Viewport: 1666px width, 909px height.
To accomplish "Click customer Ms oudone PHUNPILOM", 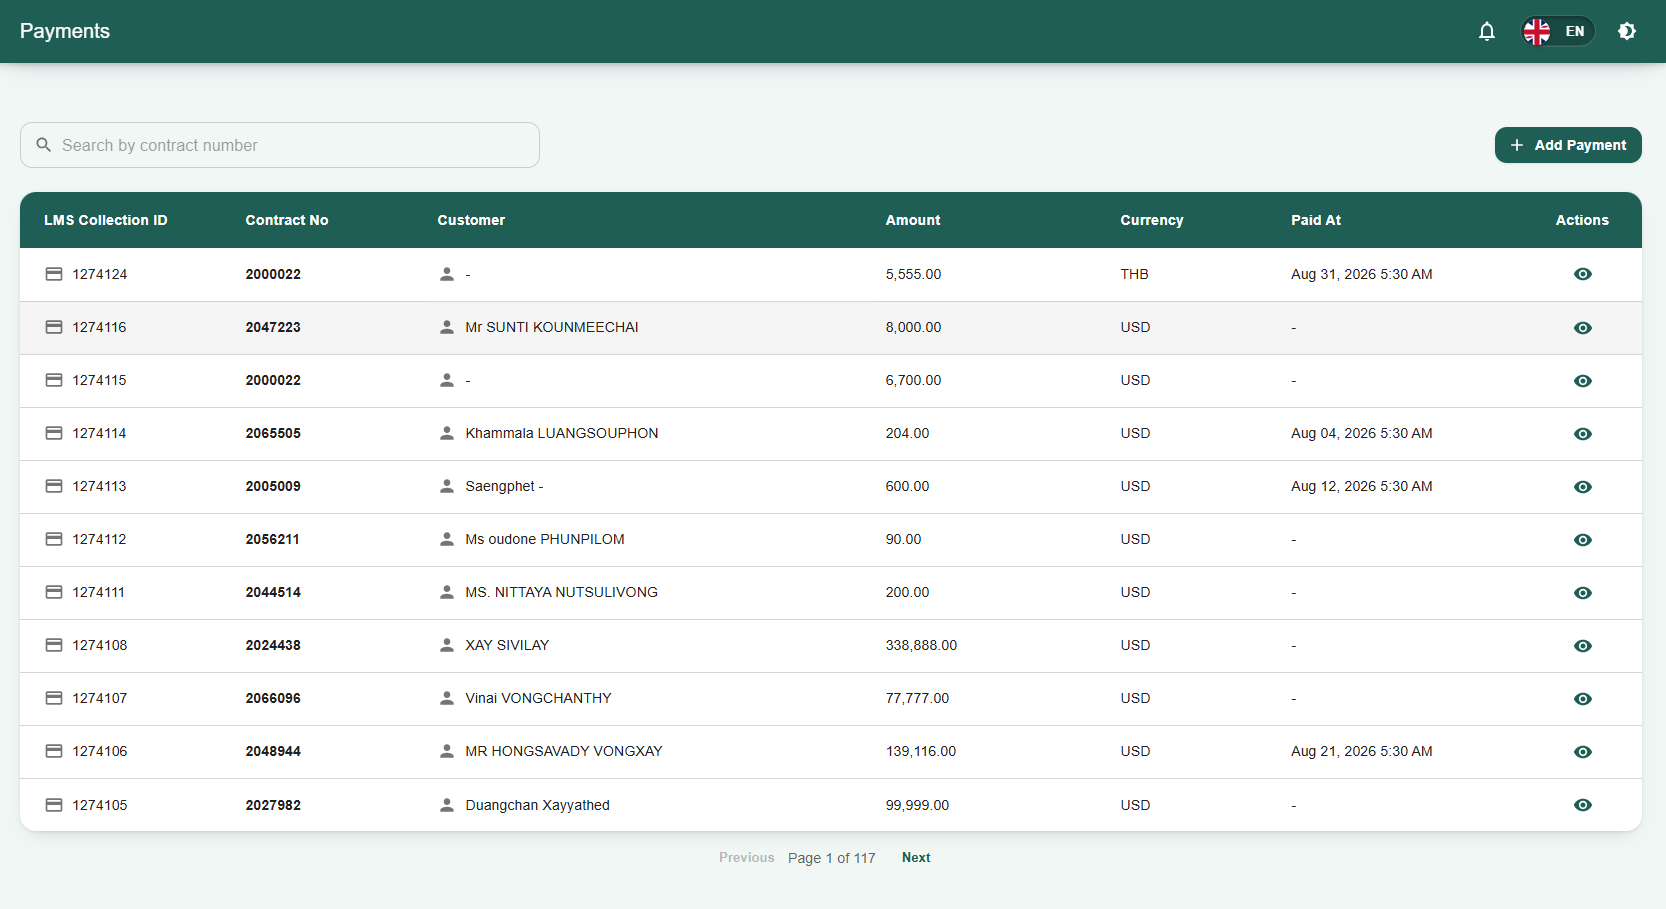I will (x=545, y=539).
